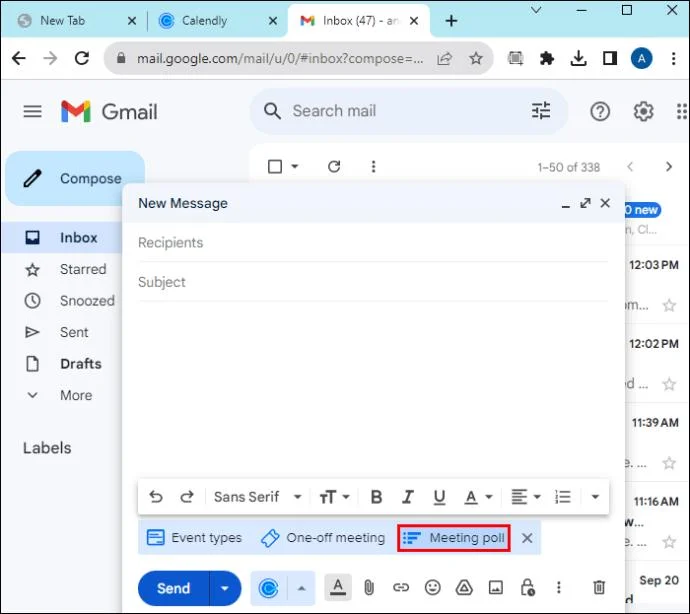
Task: Close the Calendly options bar
Action: pyautogui.click(x=527, y=537)
